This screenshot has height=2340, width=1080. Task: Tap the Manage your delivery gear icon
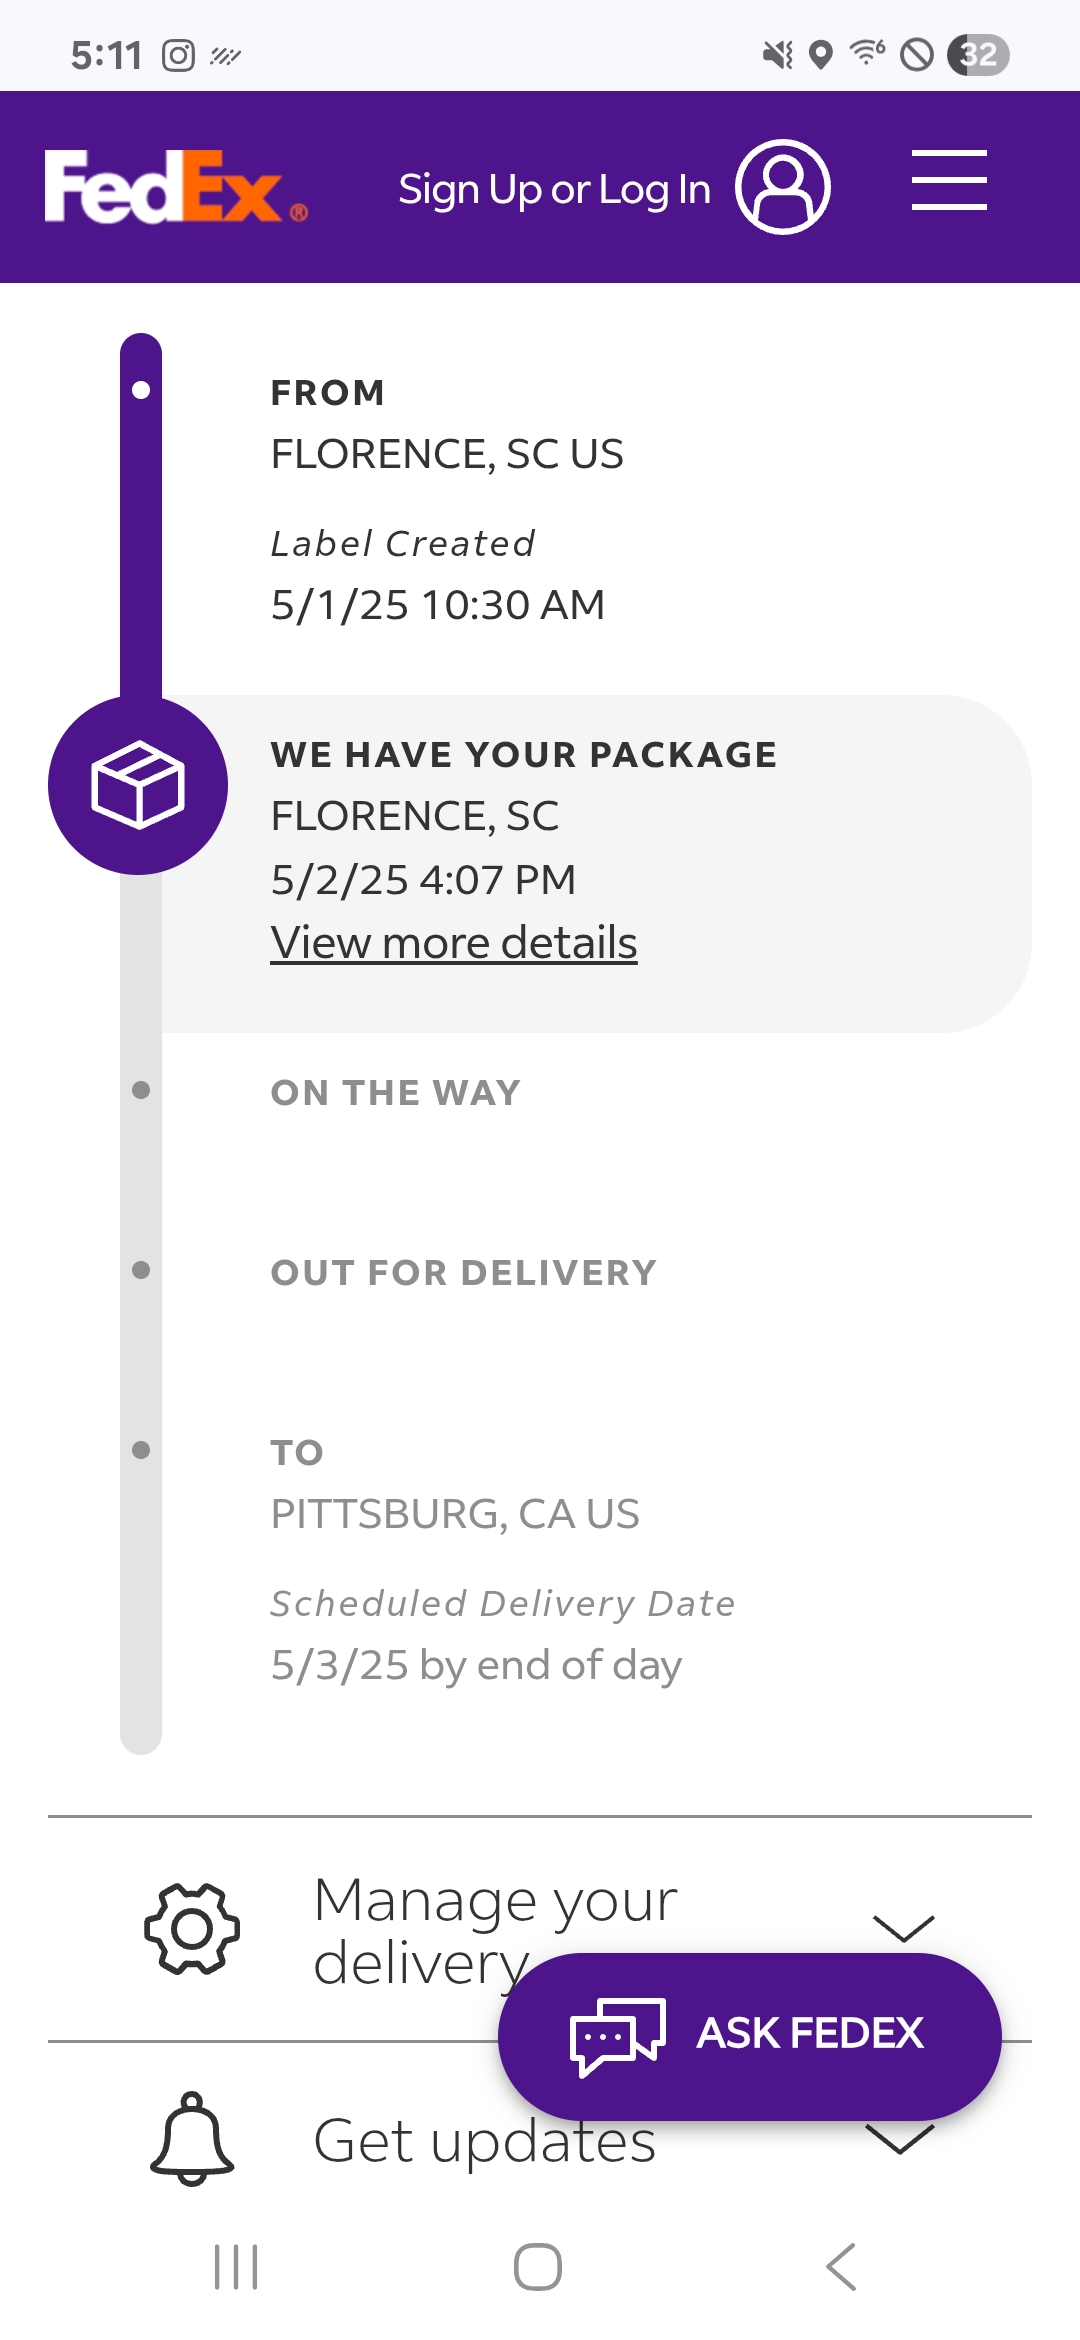pyautogui.click(x=192, y=1928)
